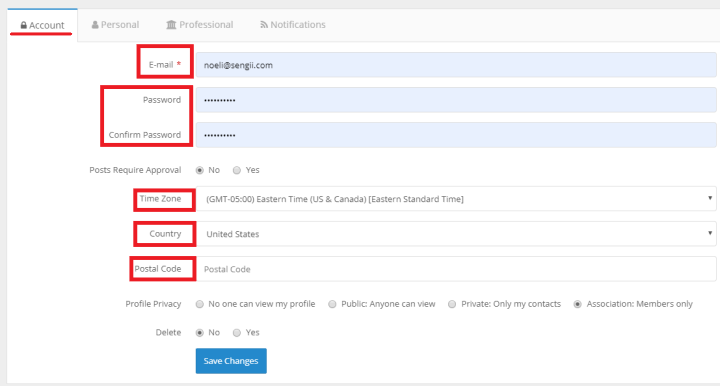The width and height of the screenshot is (720, 386).
Task: Open the Time Zone dropdown
Action: [x=456, y=199]
